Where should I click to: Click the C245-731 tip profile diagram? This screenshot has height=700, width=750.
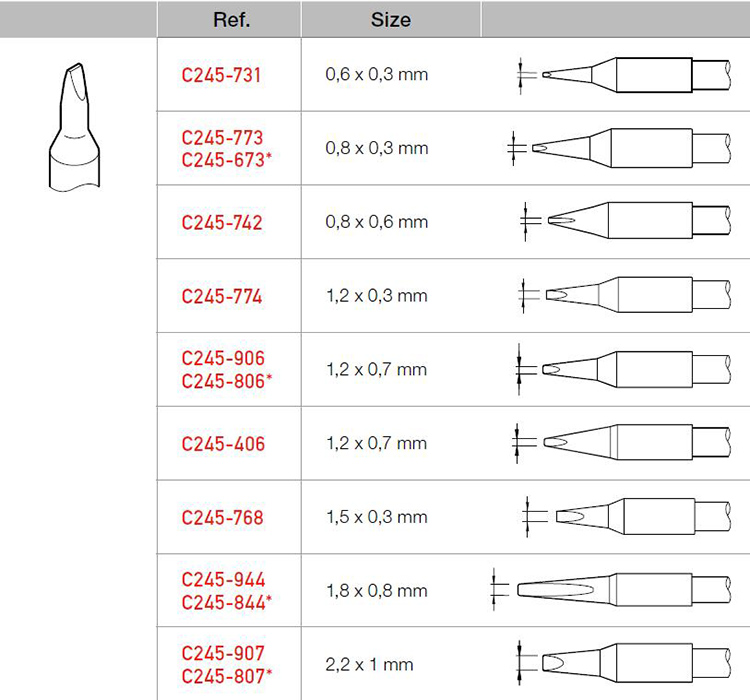[630, 74]
